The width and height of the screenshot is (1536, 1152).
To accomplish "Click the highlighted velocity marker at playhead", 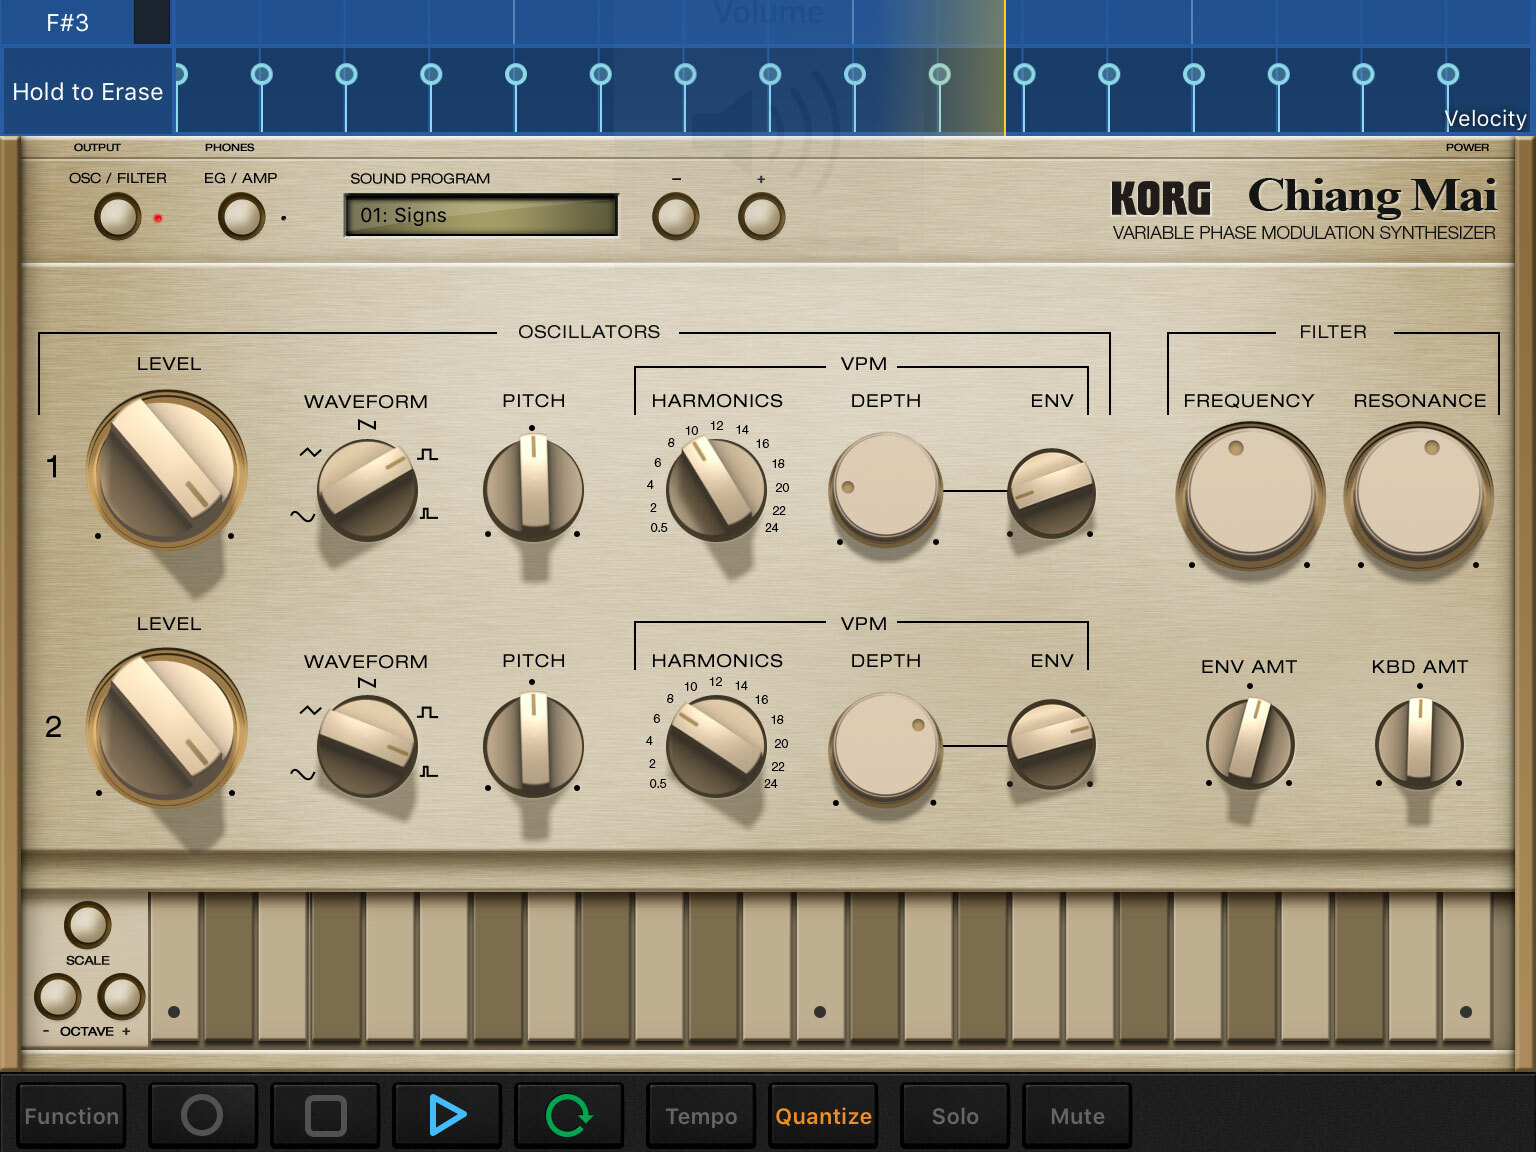I will (939, 74).
